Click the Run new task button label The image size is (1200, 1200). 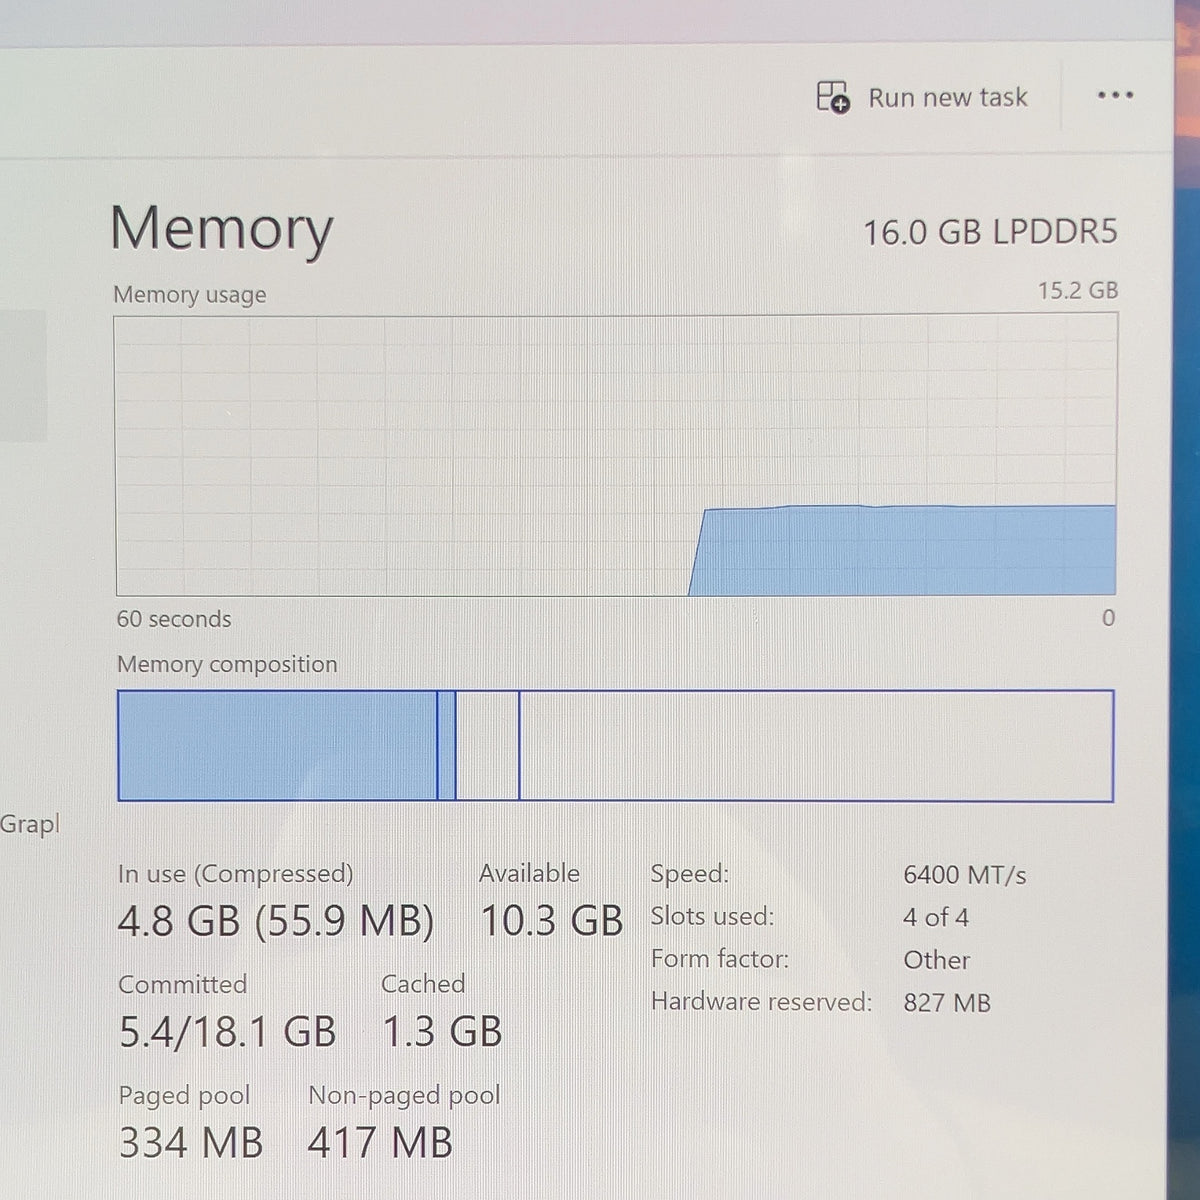click(947, 97)
